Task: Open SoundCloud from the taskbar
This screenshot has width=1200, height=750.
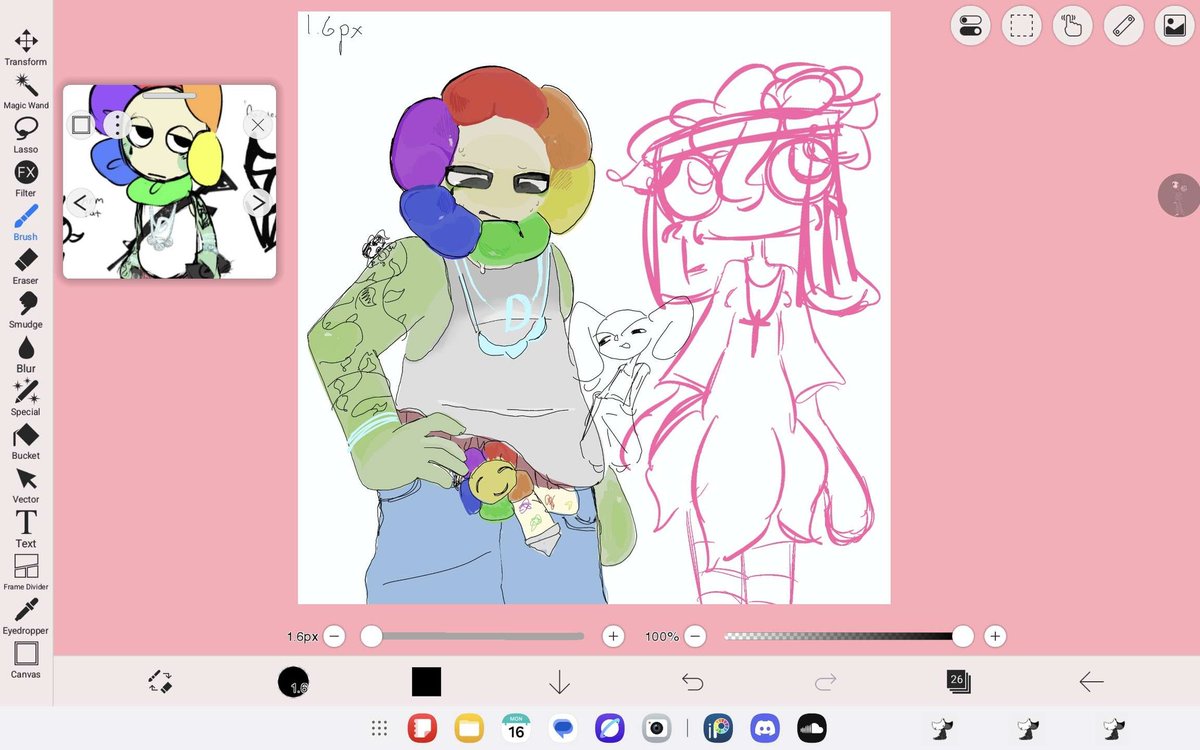Action: [812, 729]
